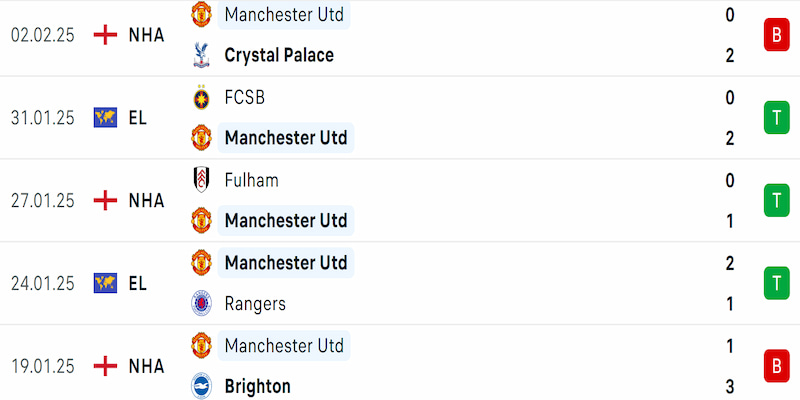The width and height of the screenshot is (800, 400).
Task: Click England flag on the 02.02.25 row
Action: (x=104, y=34)
